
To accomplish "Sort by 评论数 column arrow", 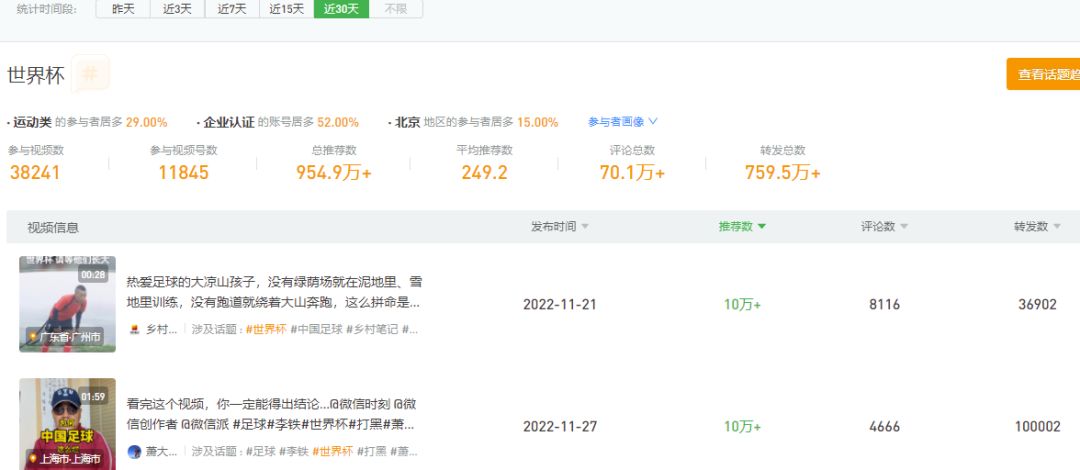I will (x=904, y=227).
